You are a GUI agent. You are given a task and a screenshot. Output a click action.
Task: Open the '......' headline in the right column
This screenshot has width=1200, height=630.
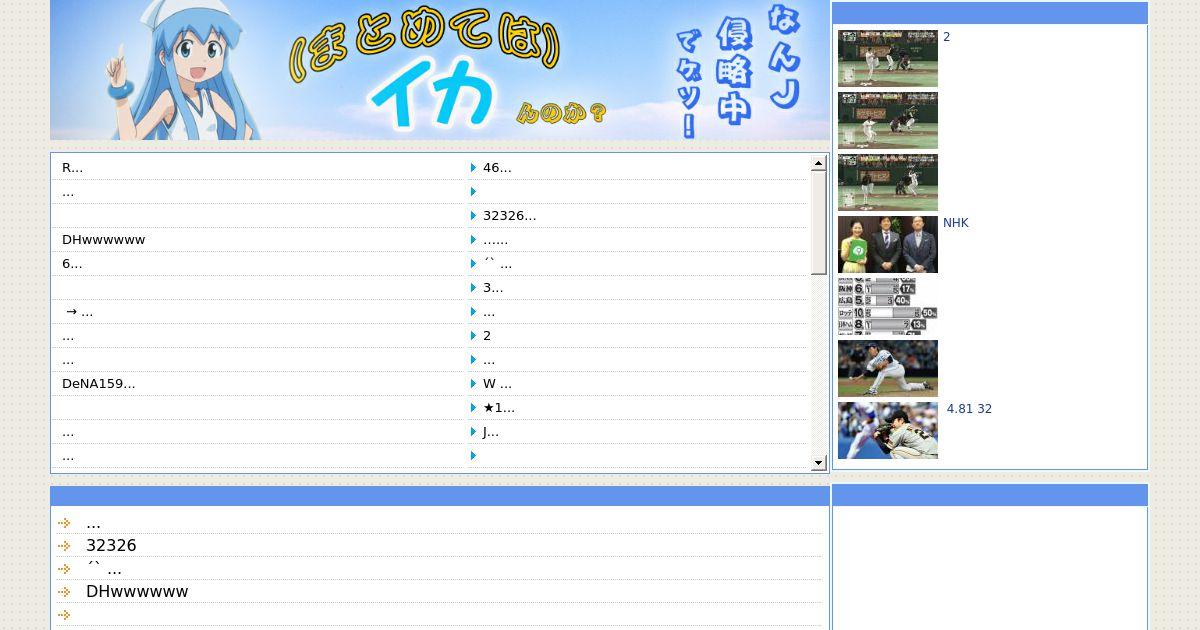coord(495,240)
